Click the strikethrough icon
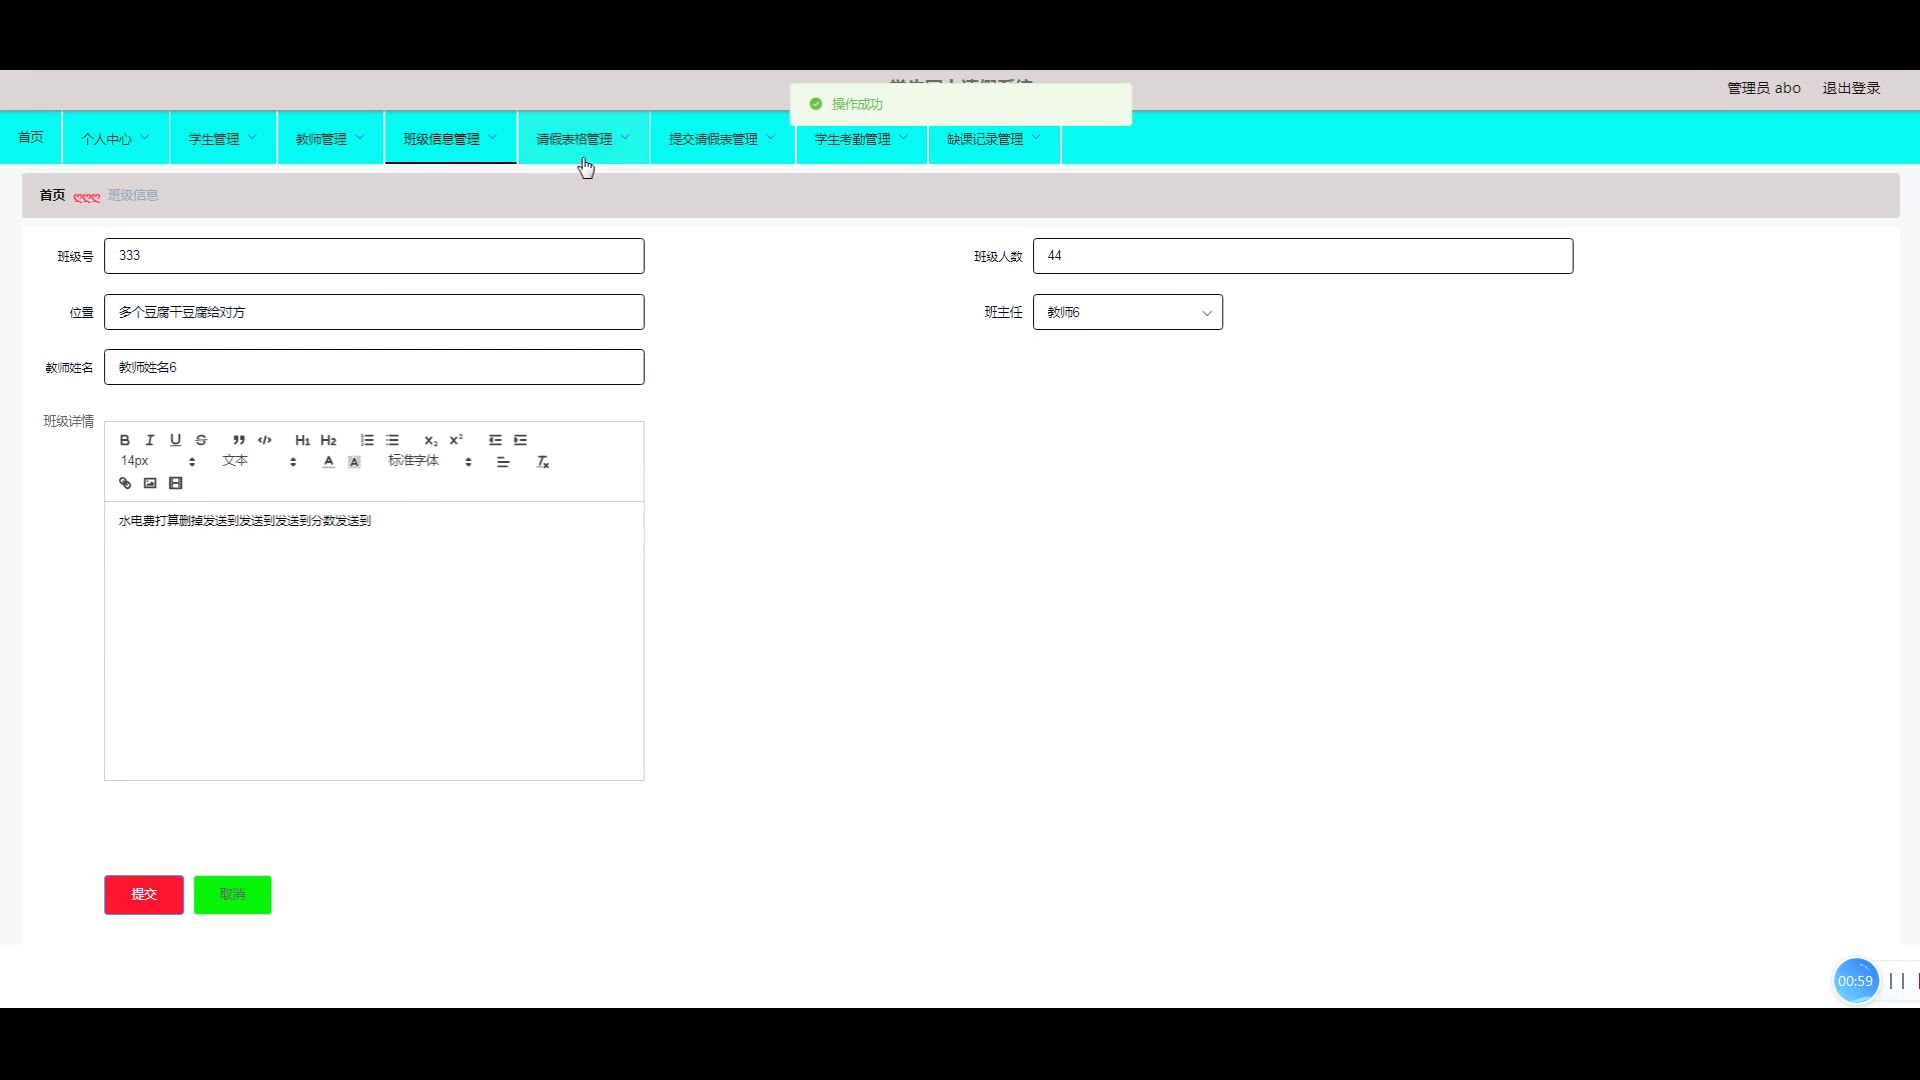Viewport: 1920px width, 1080px height. point(201,440)
